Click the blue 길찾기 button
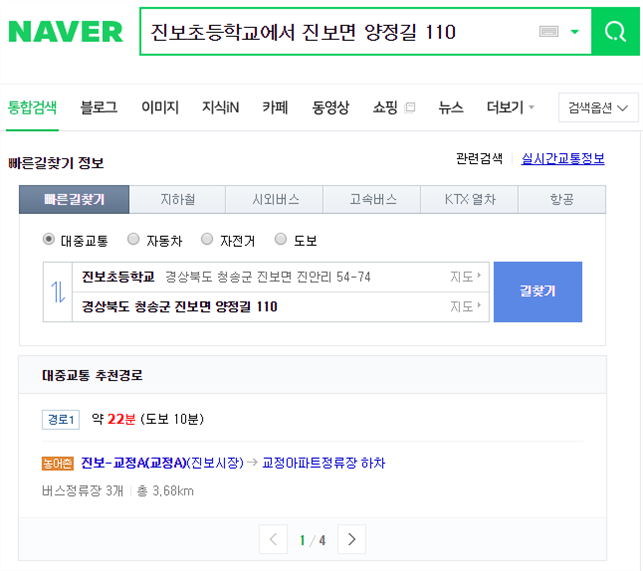643x571 pixels. [x=538, y=292]
